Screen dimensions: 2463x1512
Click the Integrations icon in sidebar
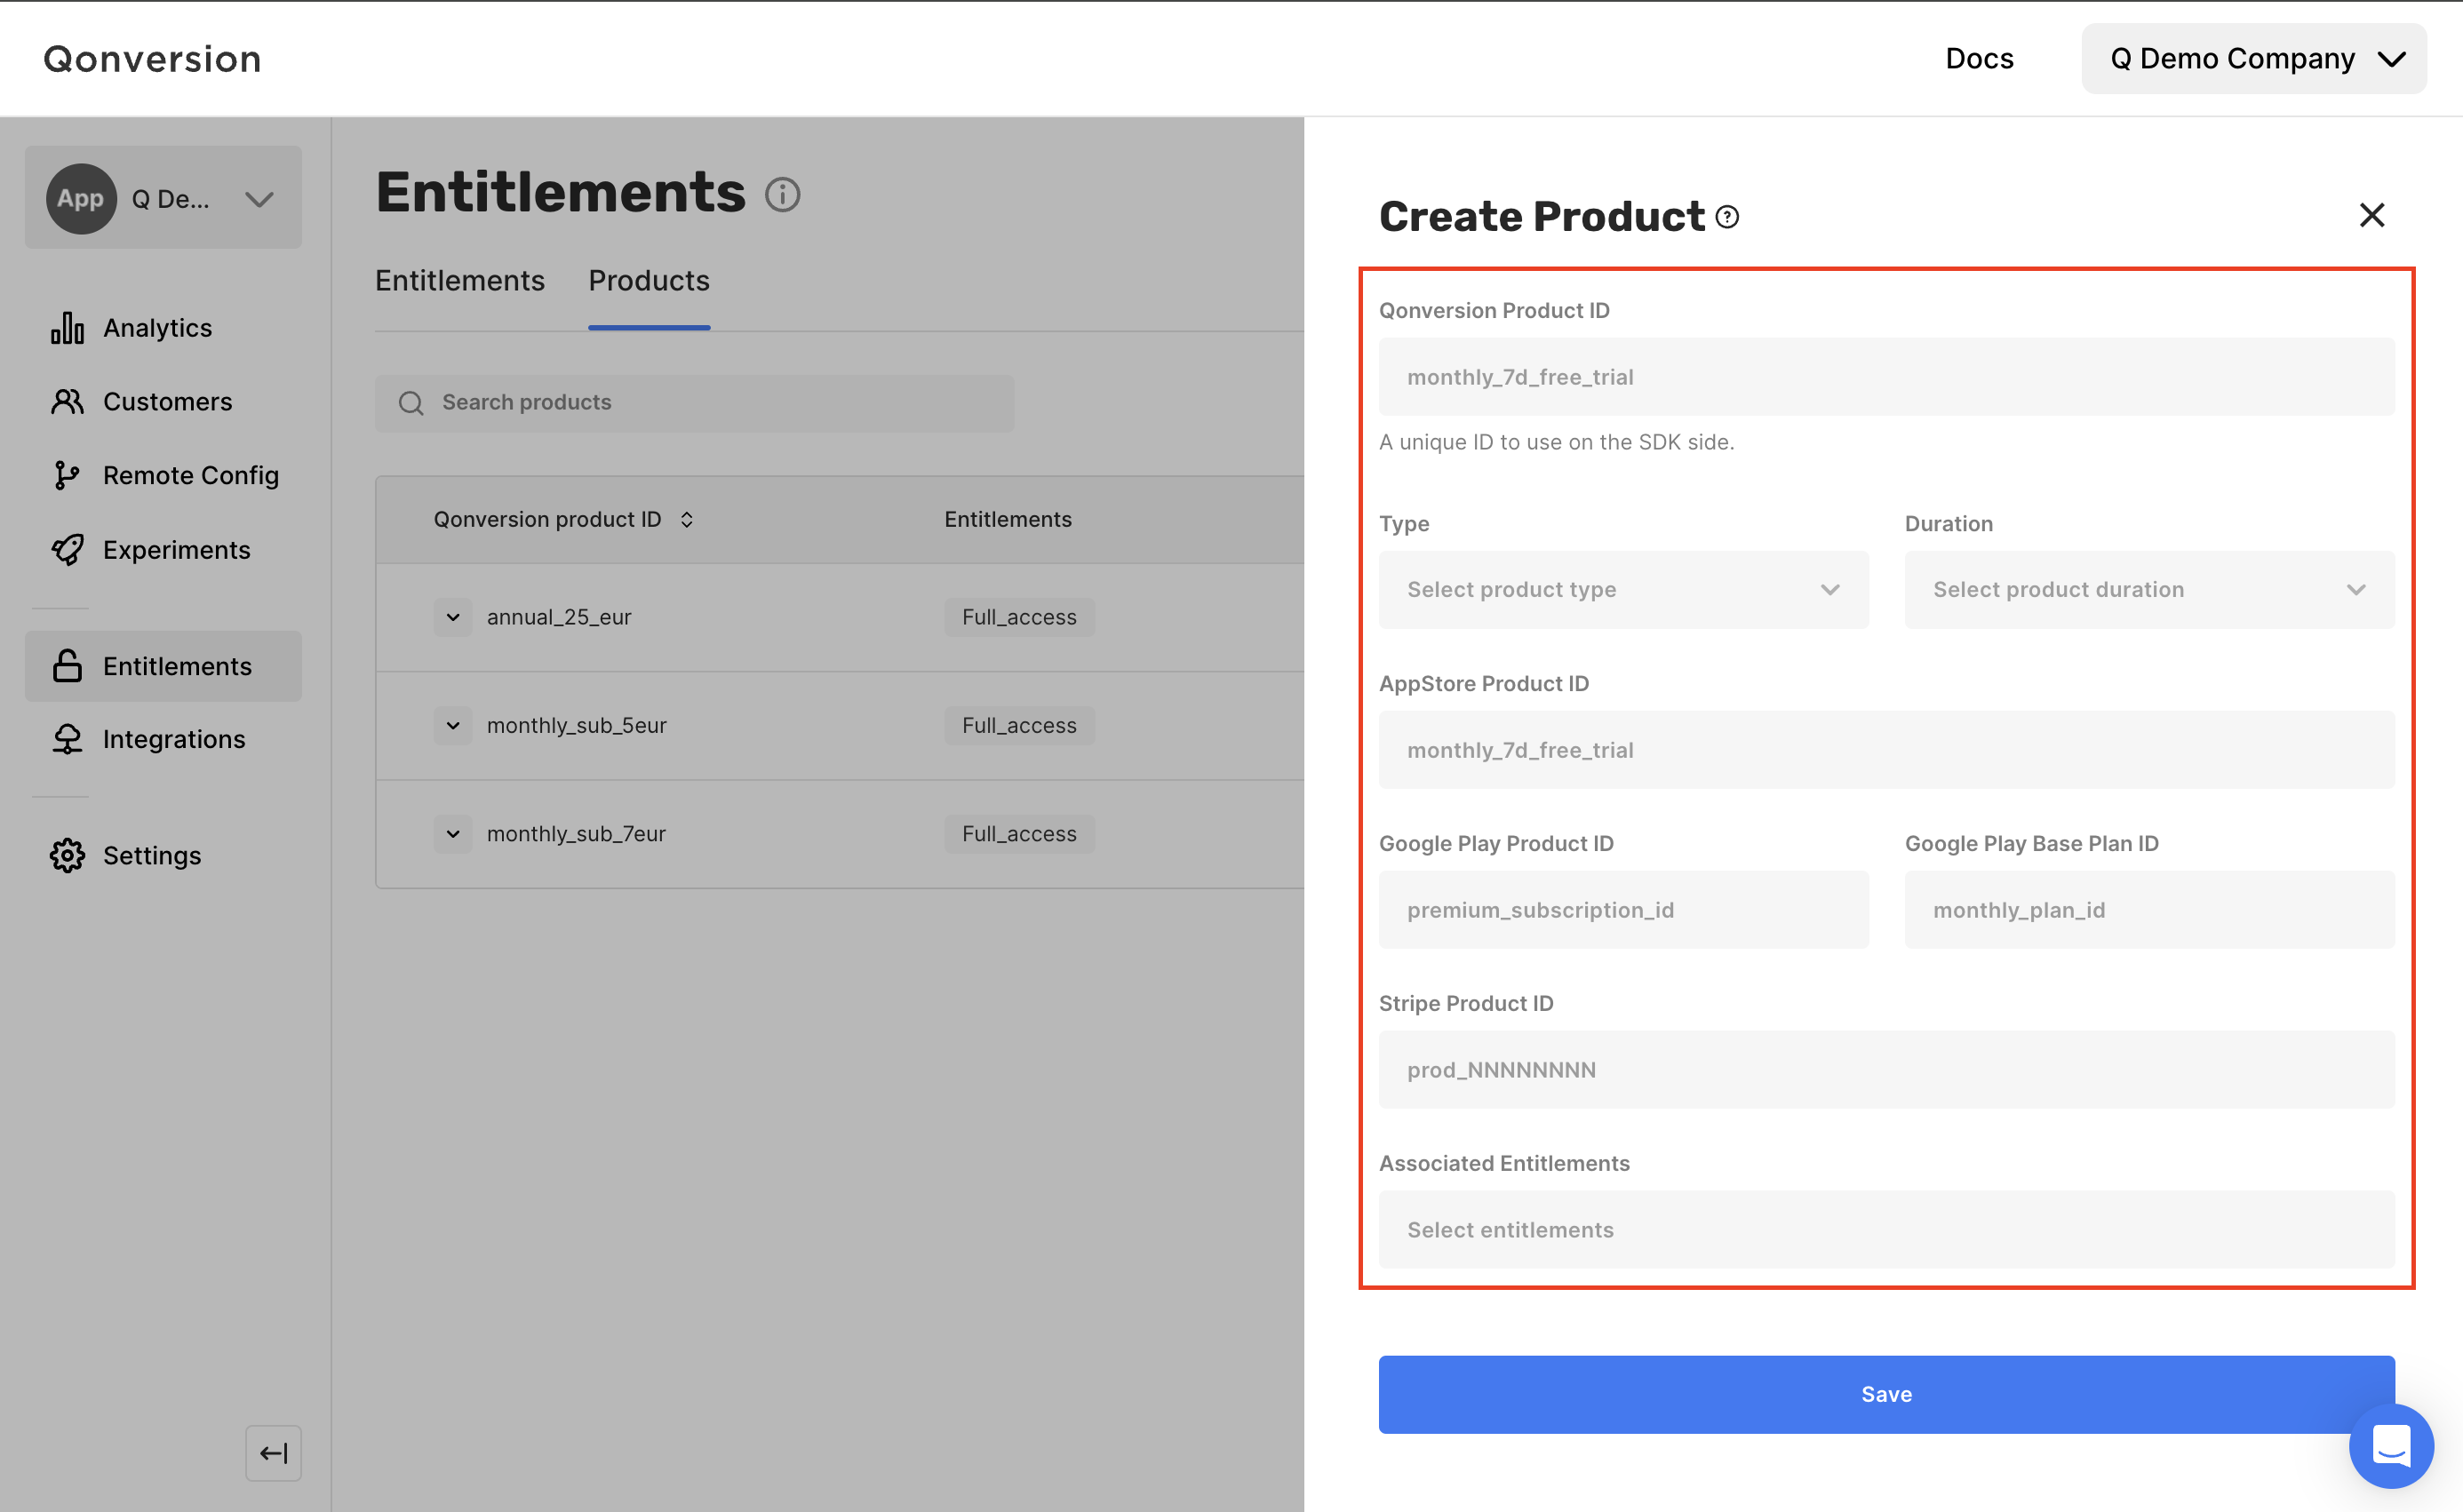tap(67, 739)
